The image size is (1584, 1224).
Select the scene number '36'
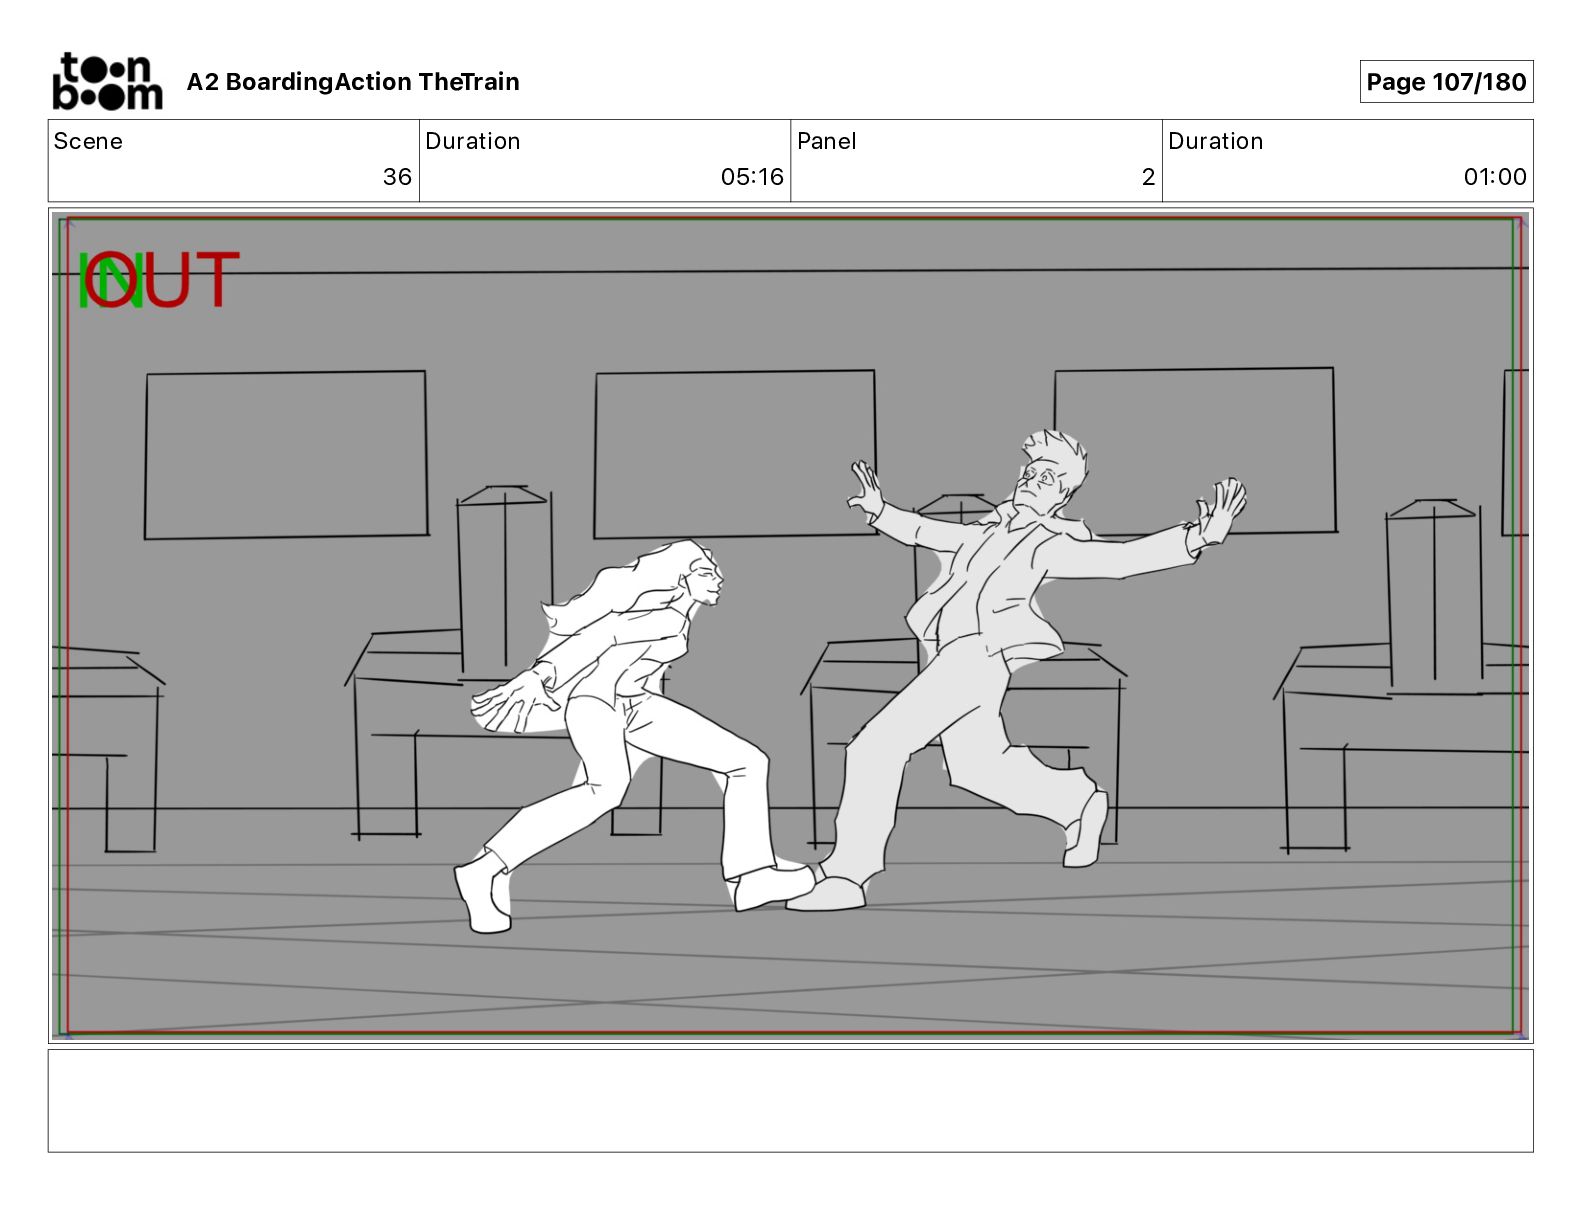click(x=397, y=177)
